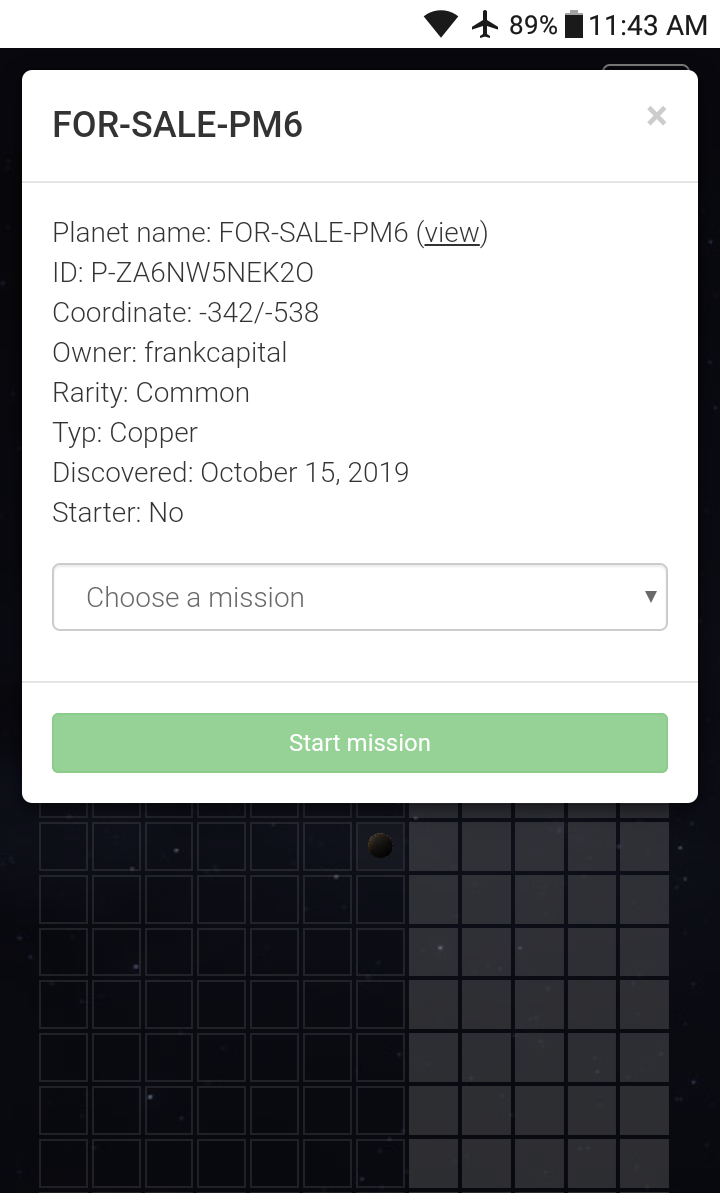Tap the Wi-Fi icon in status bar
This screenshot has height=1193, width=720.
pos(441,24)
